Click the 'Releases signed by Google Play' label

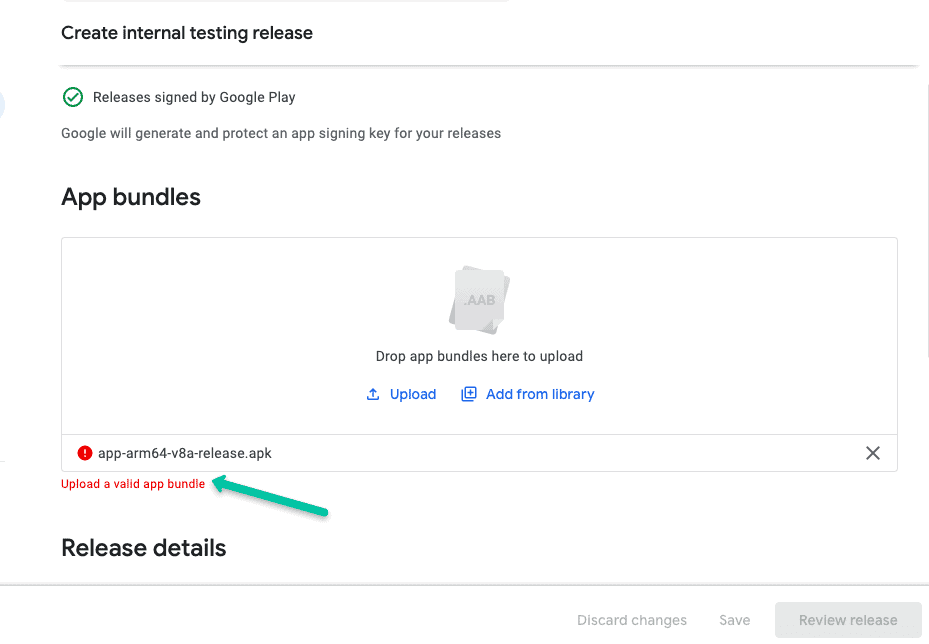[x=193, y=97]
